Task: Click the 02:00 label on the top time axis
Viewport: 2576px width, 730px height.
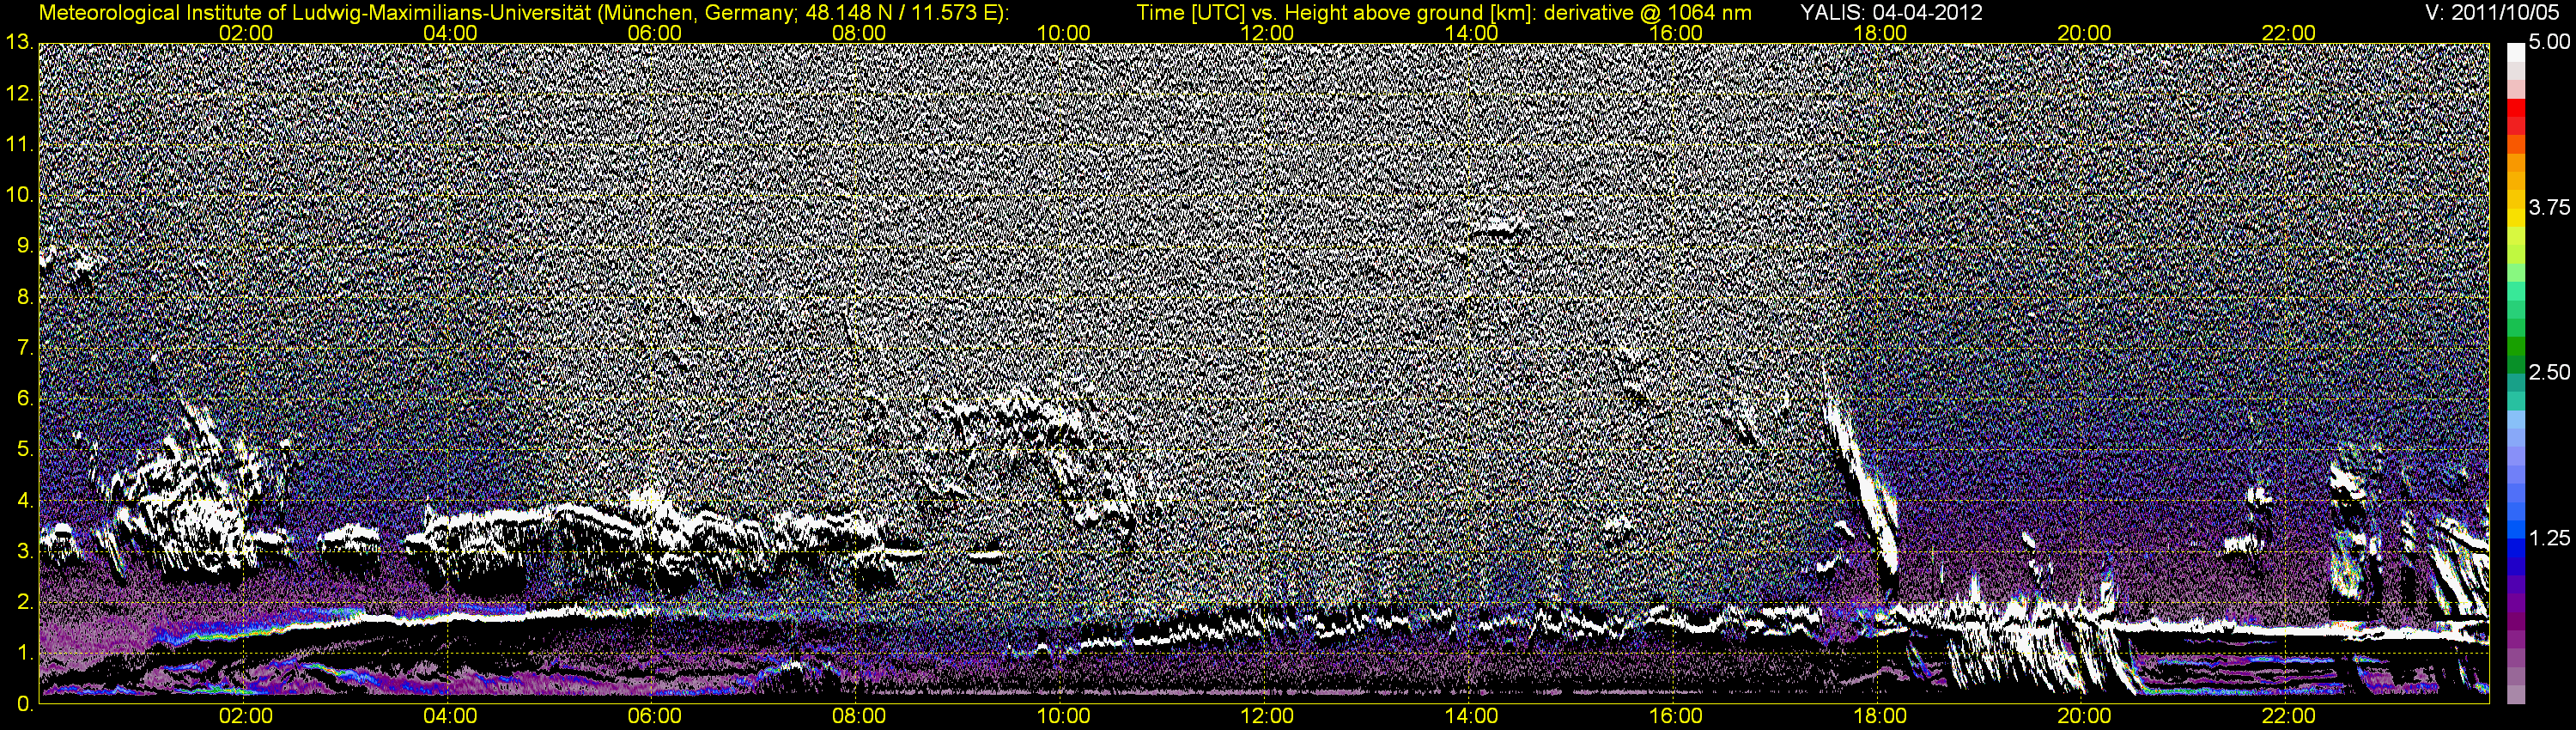Action: coord(246,33)
